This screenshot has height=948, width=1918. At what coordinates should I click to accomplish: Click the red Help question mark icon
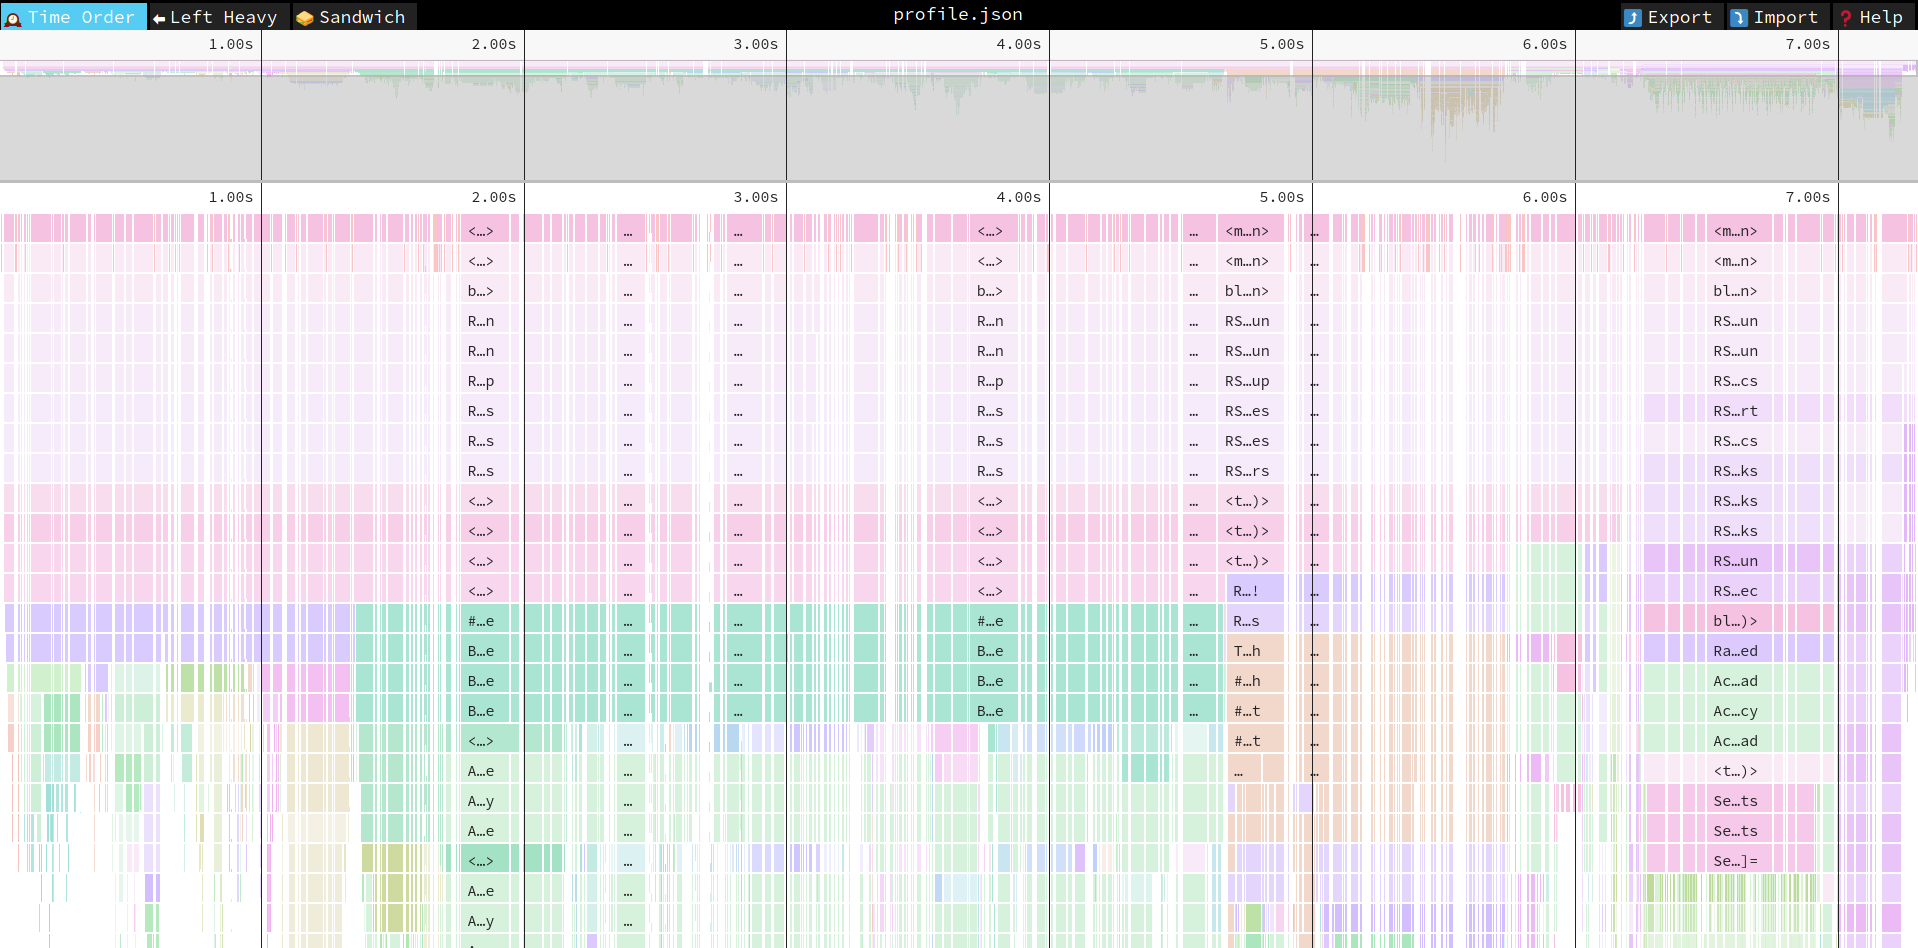click(1846, 18)
